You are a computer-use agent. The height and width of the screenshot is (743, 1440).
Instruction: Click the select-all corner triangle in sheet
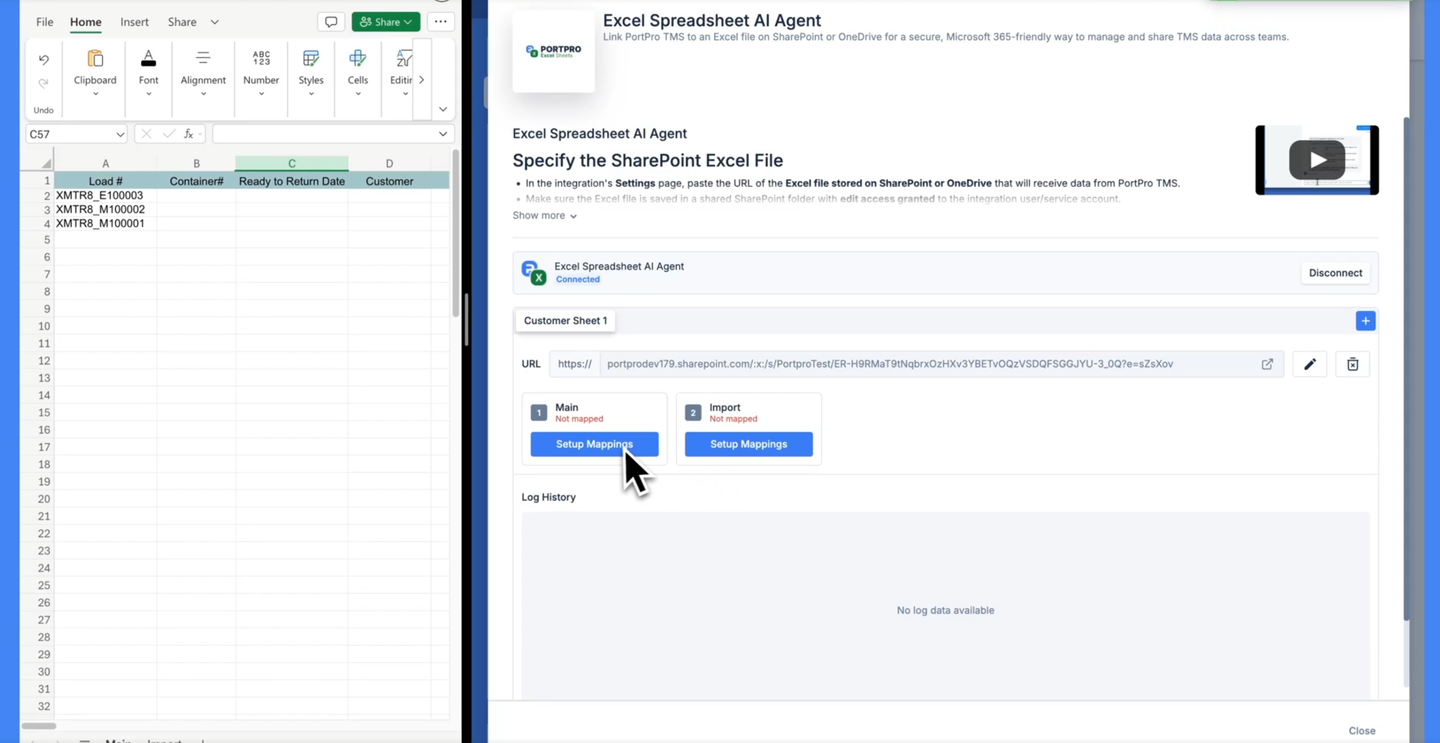46,163
